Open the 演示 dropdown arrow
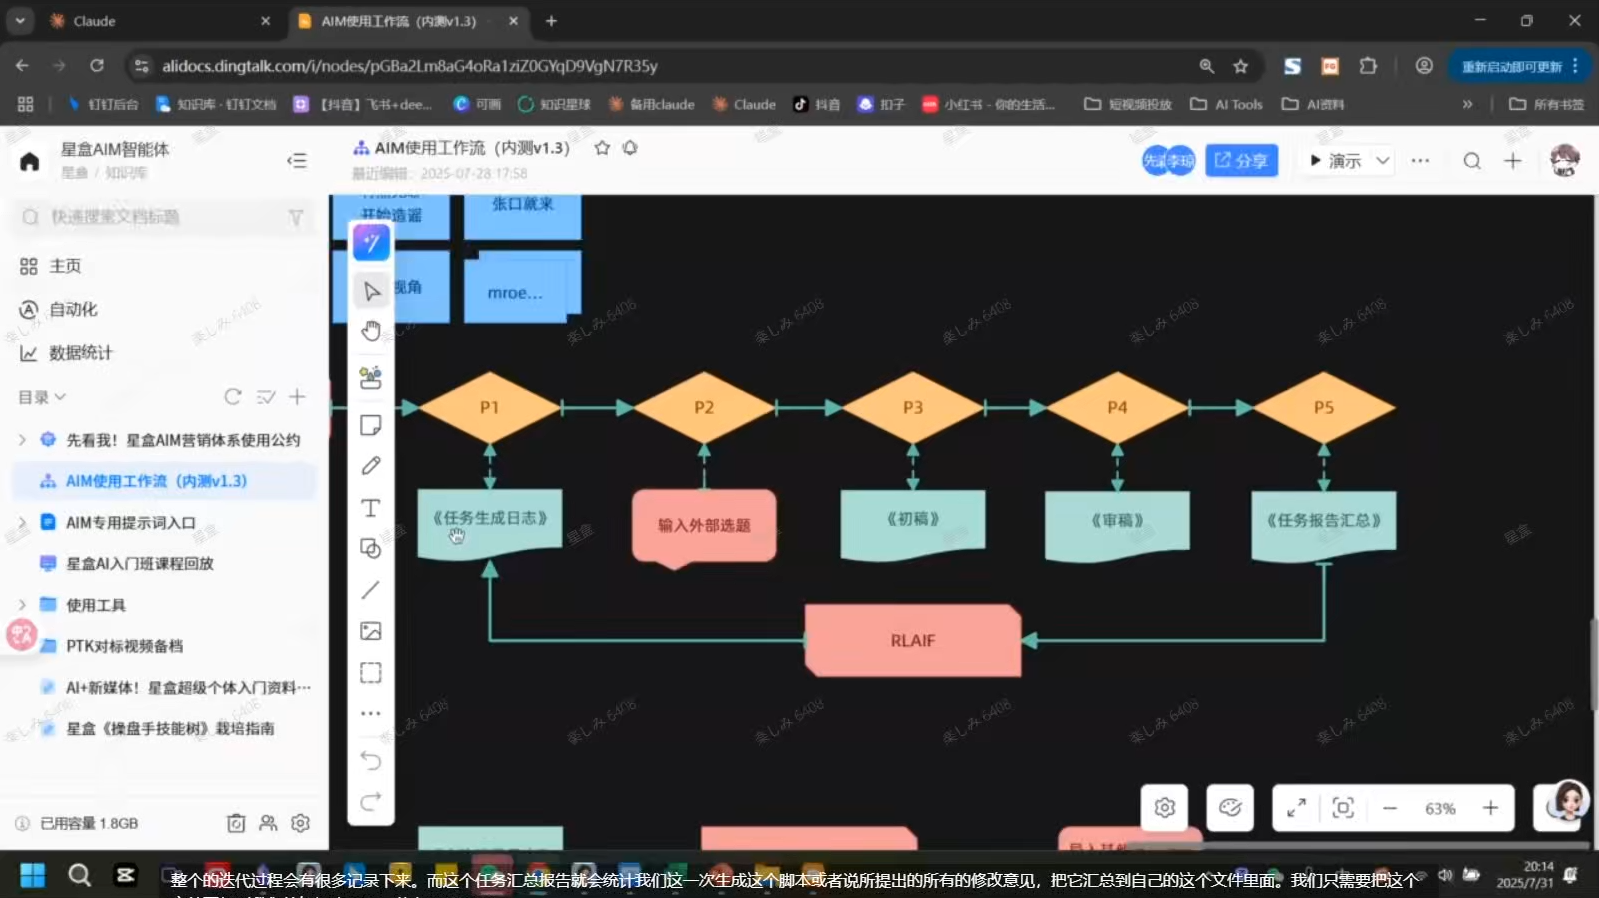 [1383, 161]
